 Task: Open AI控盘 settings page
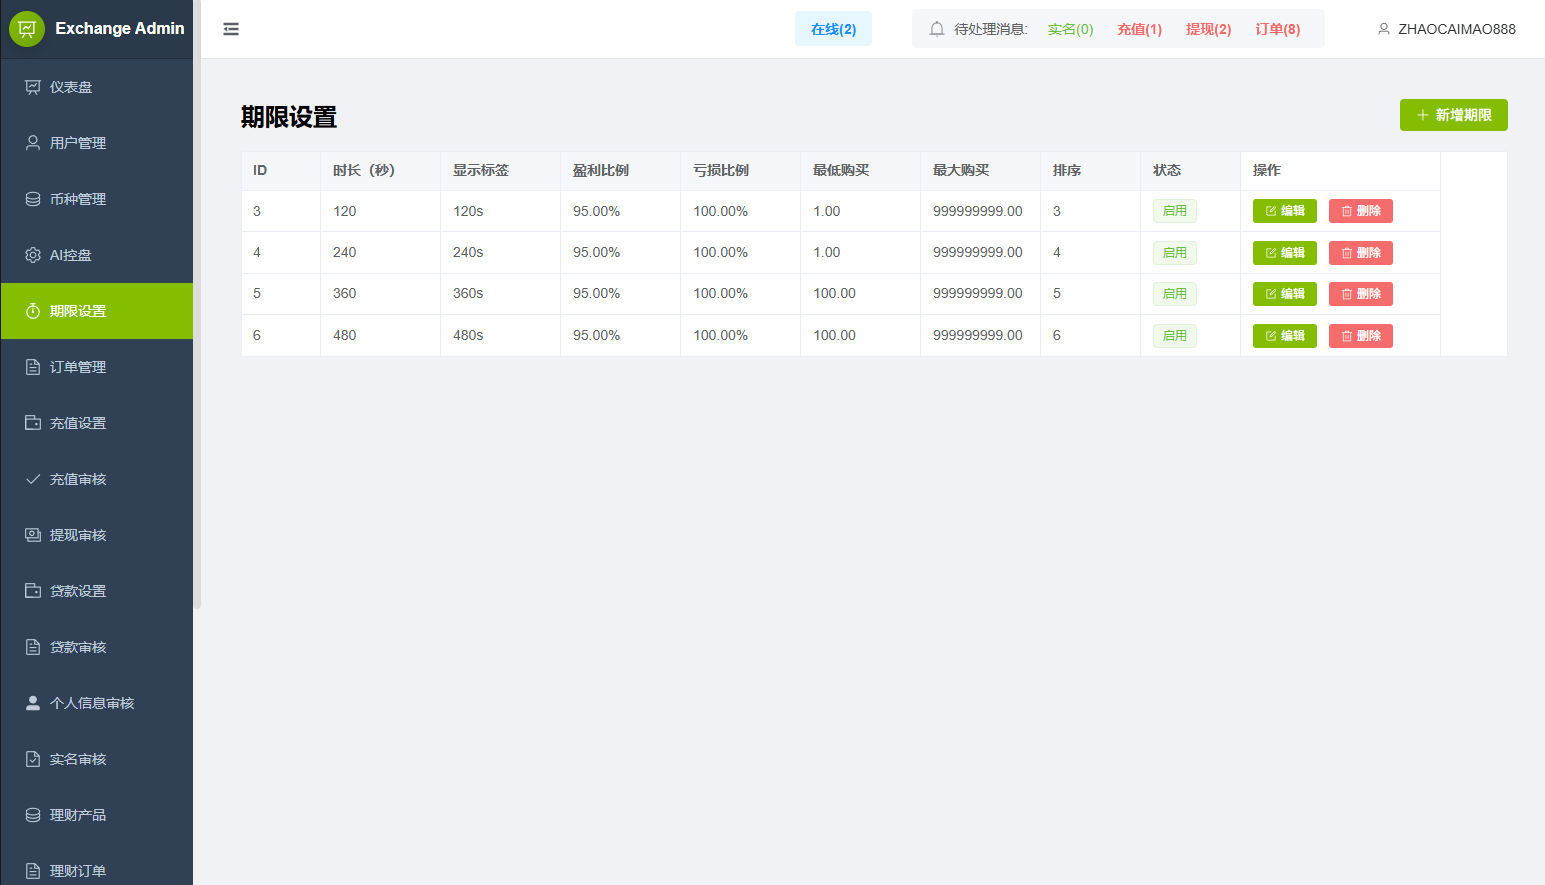71,255
